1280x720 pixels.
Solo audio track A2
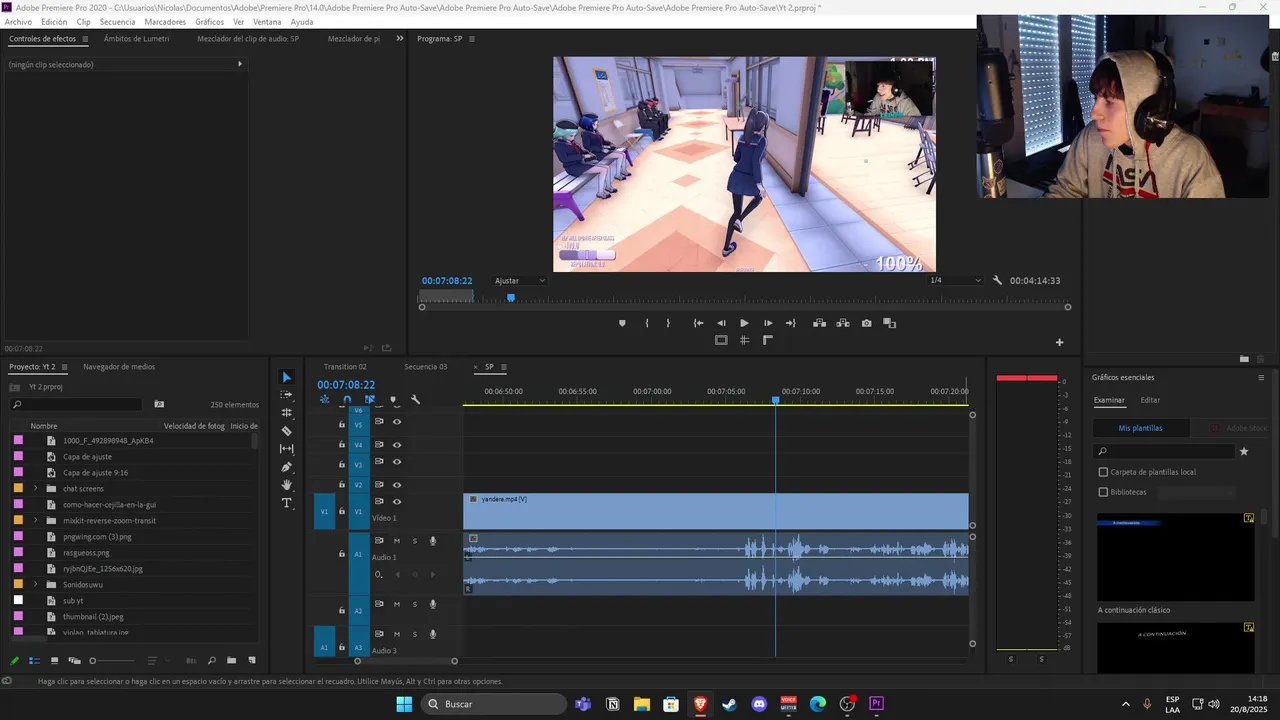click(415, 604)
